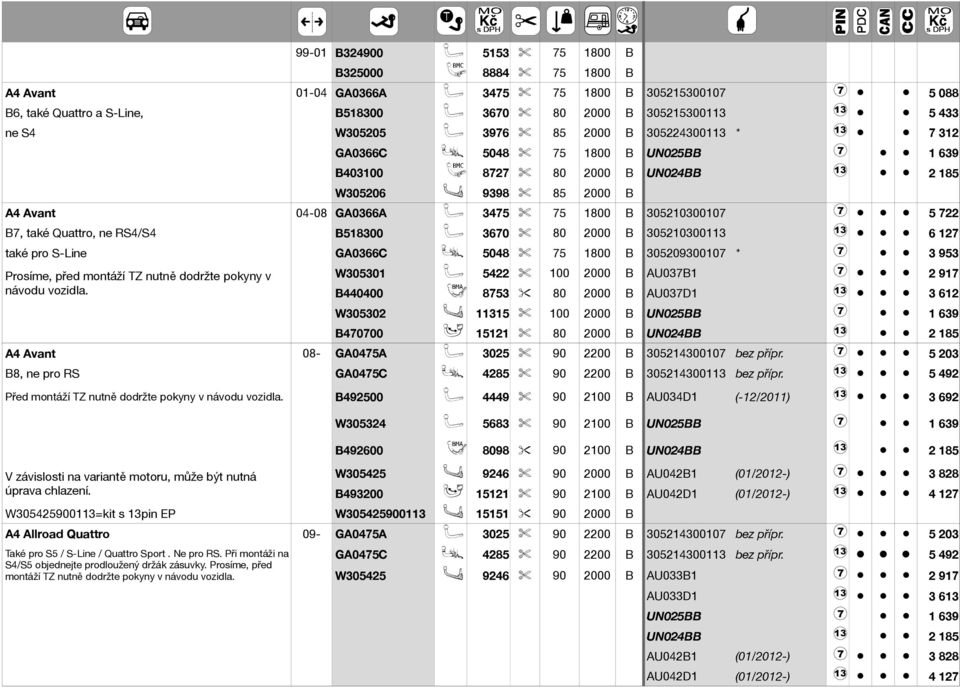Click the year range 04-08

pos(311,213)
